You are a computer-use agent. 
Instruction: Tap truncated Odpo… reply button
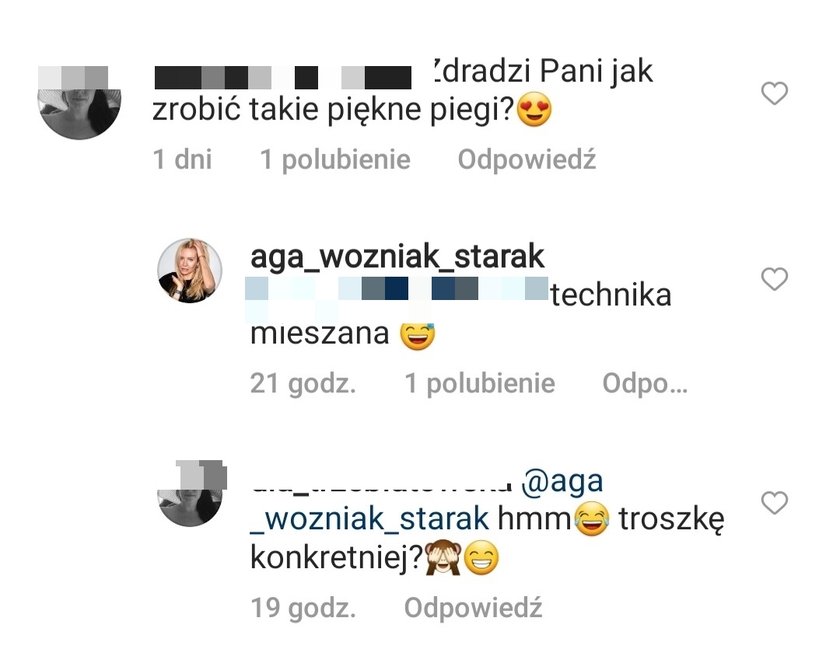coord(644,383)
